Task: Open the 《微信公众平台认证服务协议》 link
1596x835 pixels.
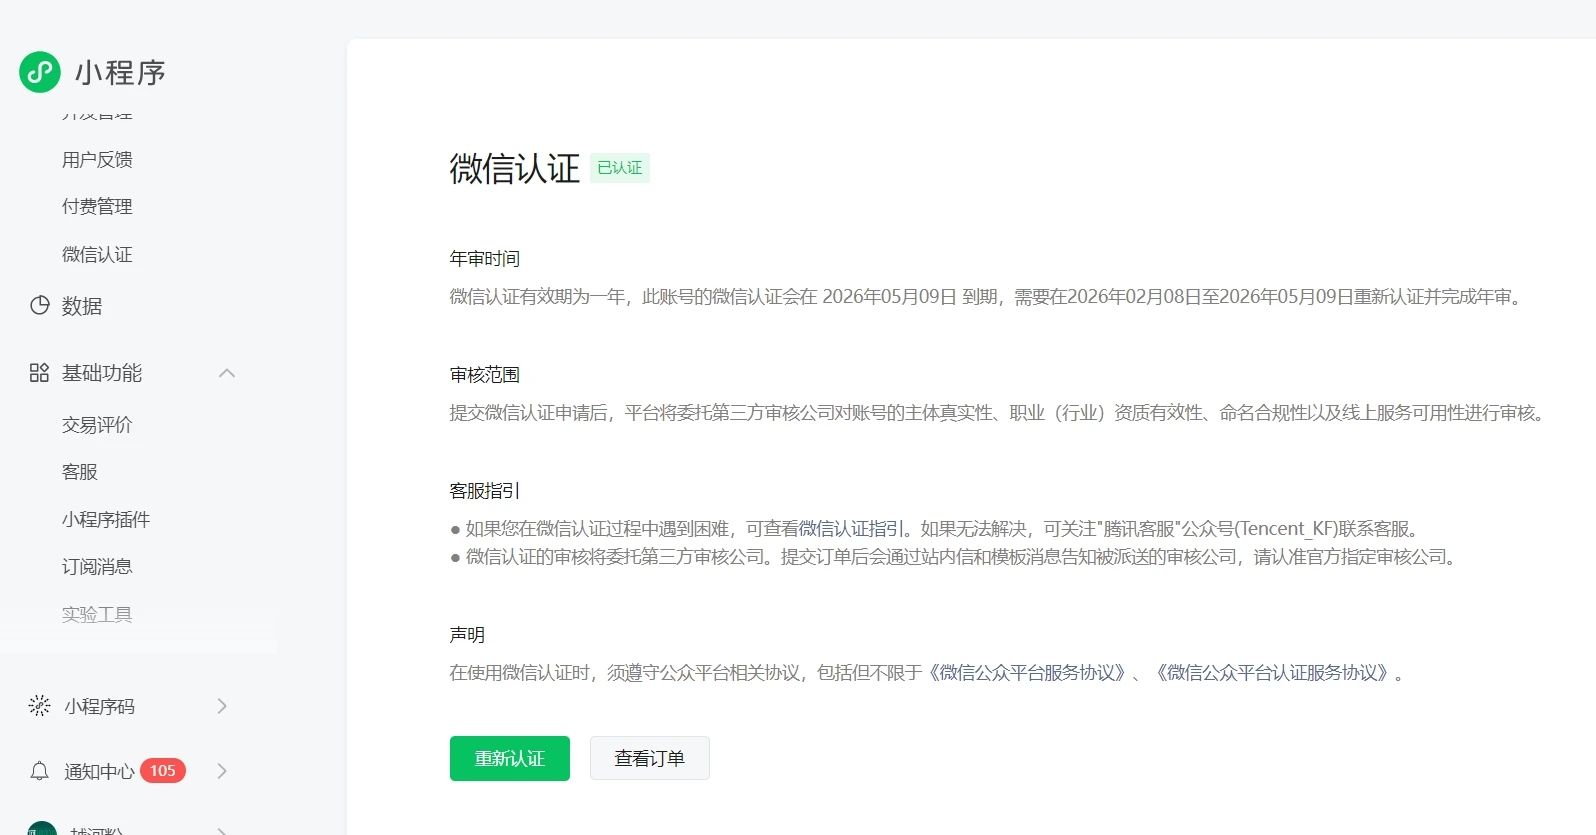Action: [x=1273, y=673]
